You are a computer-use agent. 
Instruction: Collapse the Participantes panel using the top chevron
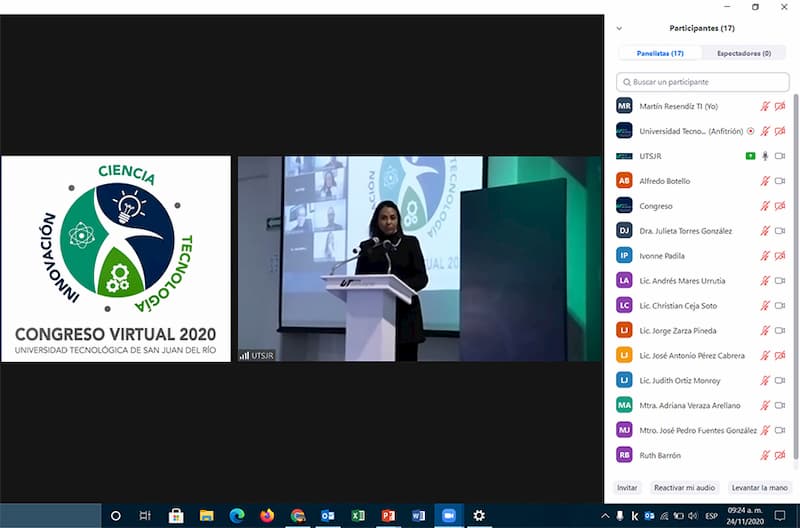coord(619,29)
